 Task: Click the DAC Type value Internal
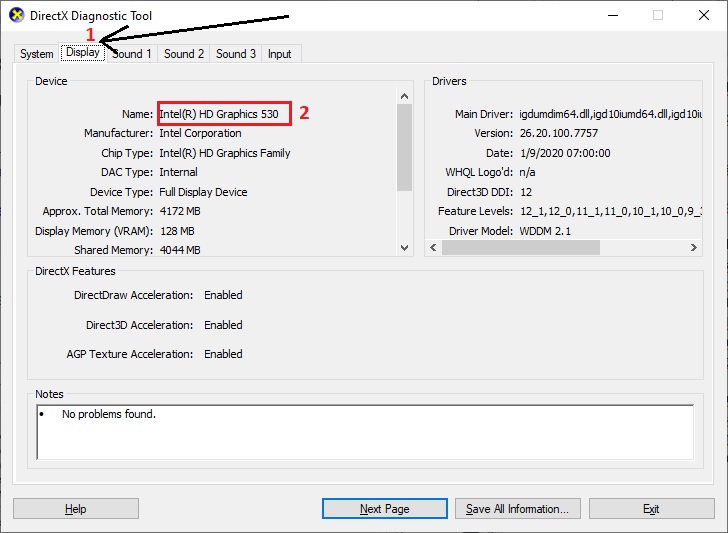click(178, 172)
